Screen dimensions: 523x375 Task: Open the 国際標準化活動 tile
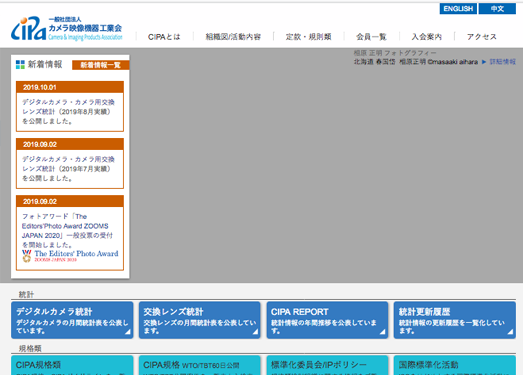(455, 365)
